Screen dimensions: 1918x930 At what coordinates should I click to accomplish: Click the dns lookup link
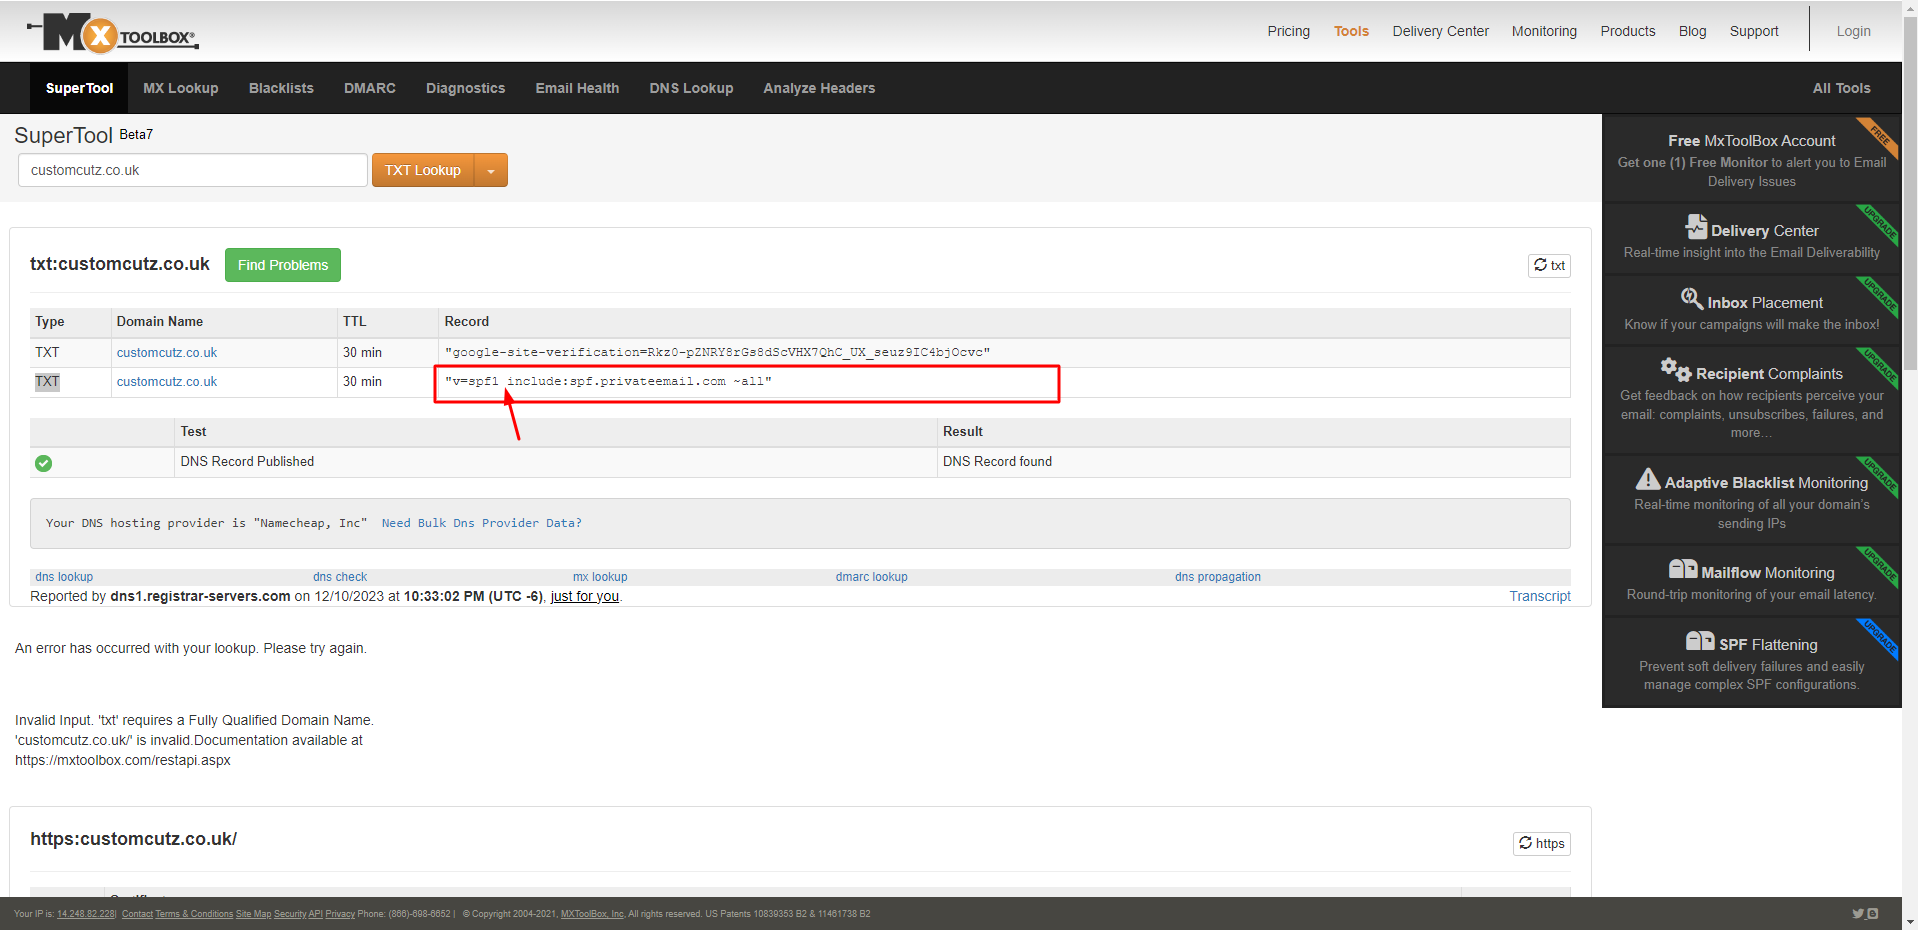[x=64, y=577]
